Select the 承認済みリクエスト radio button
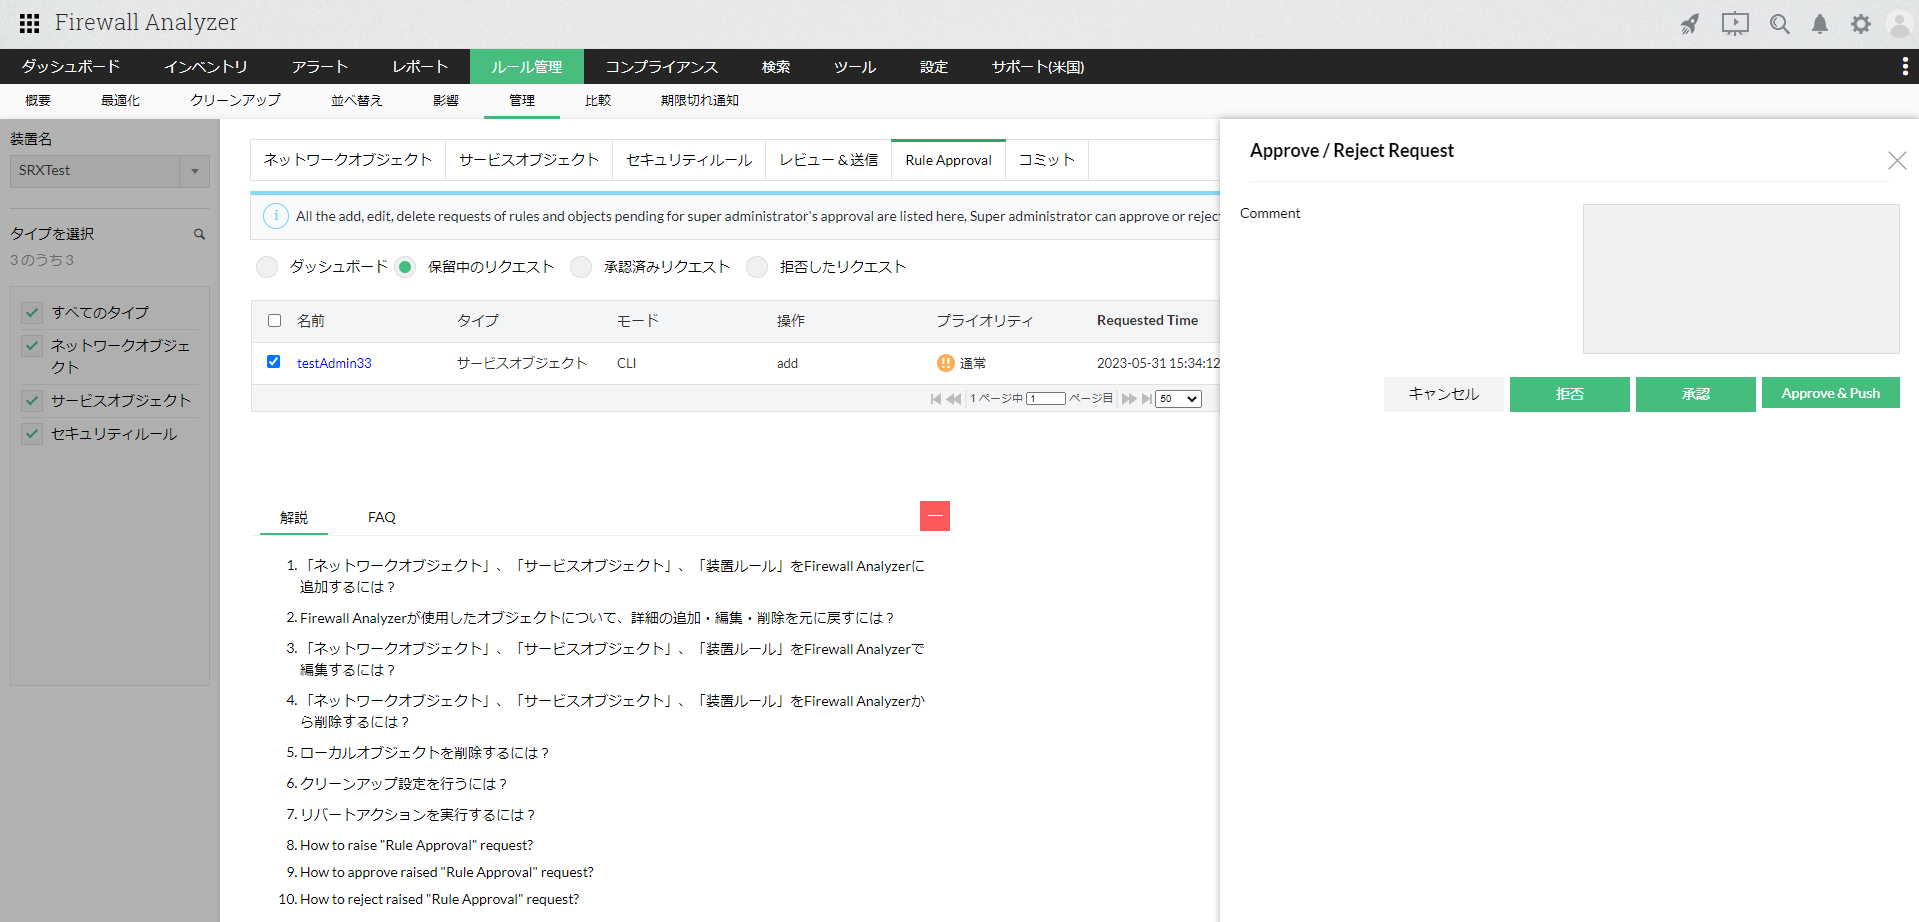The width and height of the screenshot is (1919, 922). tap(581, 267)
